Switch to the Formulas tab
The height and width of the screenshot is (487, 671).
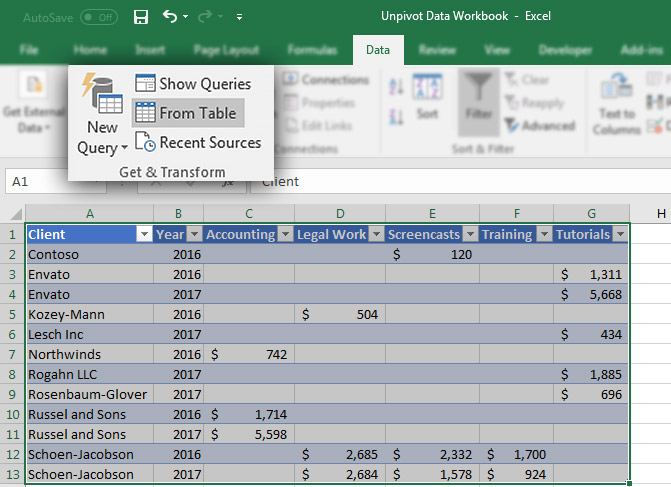point(312,50)
